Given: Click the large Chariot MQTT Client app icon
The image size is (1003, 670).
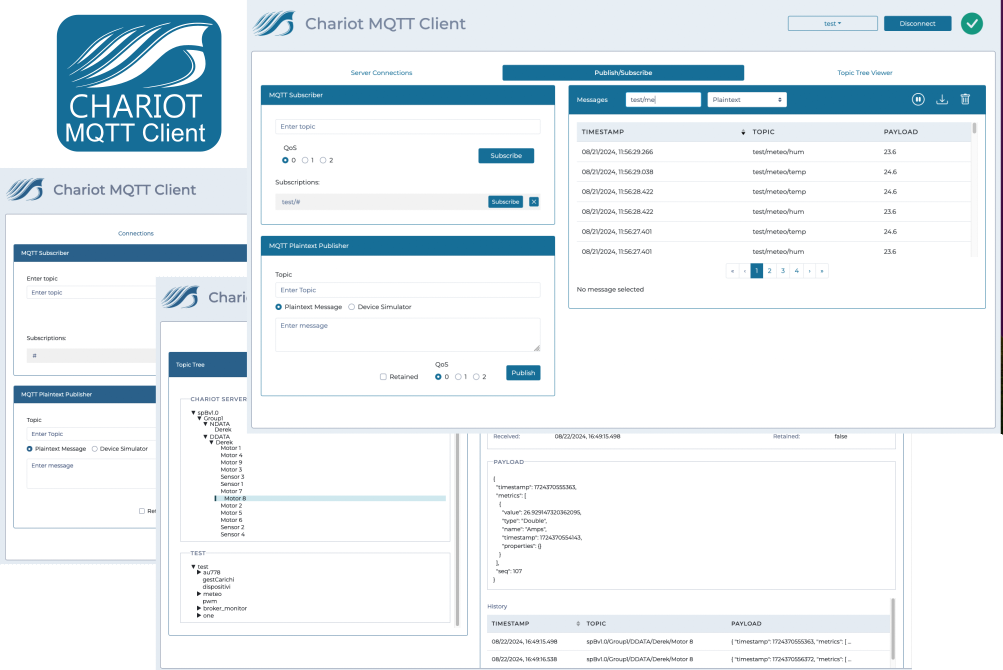Looking at the screenshot, I should point(139,83).
